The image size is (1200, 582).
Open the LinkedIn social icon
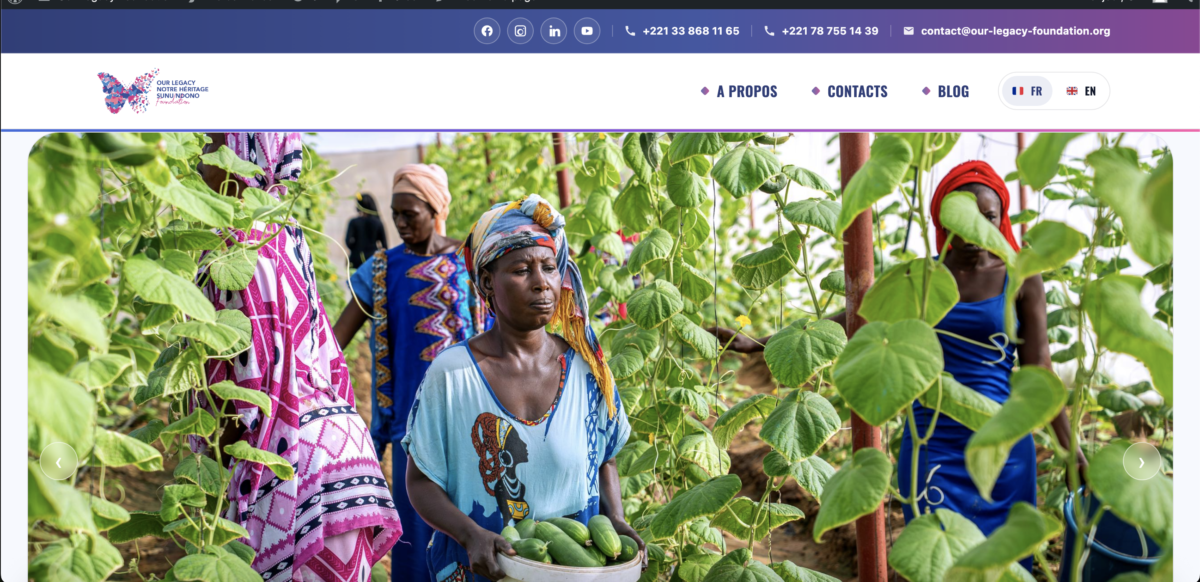coord(554,31)
